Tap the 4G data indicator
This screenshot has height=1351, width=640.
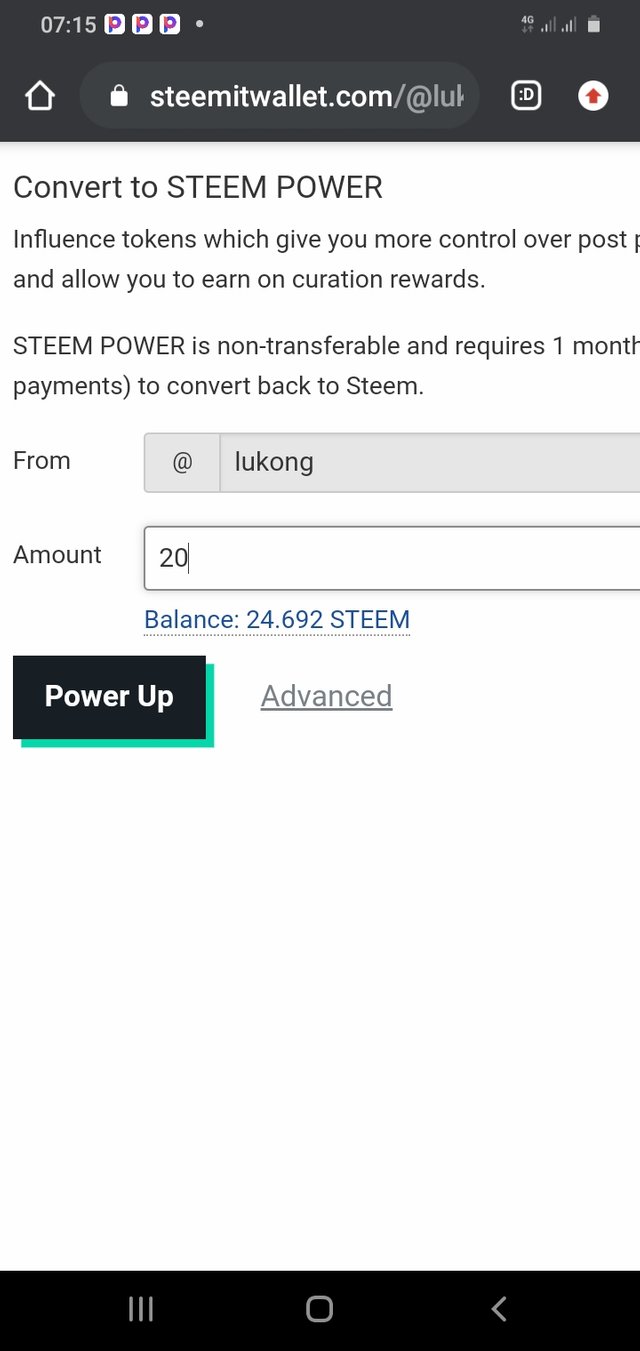click(x=528, y=22)
